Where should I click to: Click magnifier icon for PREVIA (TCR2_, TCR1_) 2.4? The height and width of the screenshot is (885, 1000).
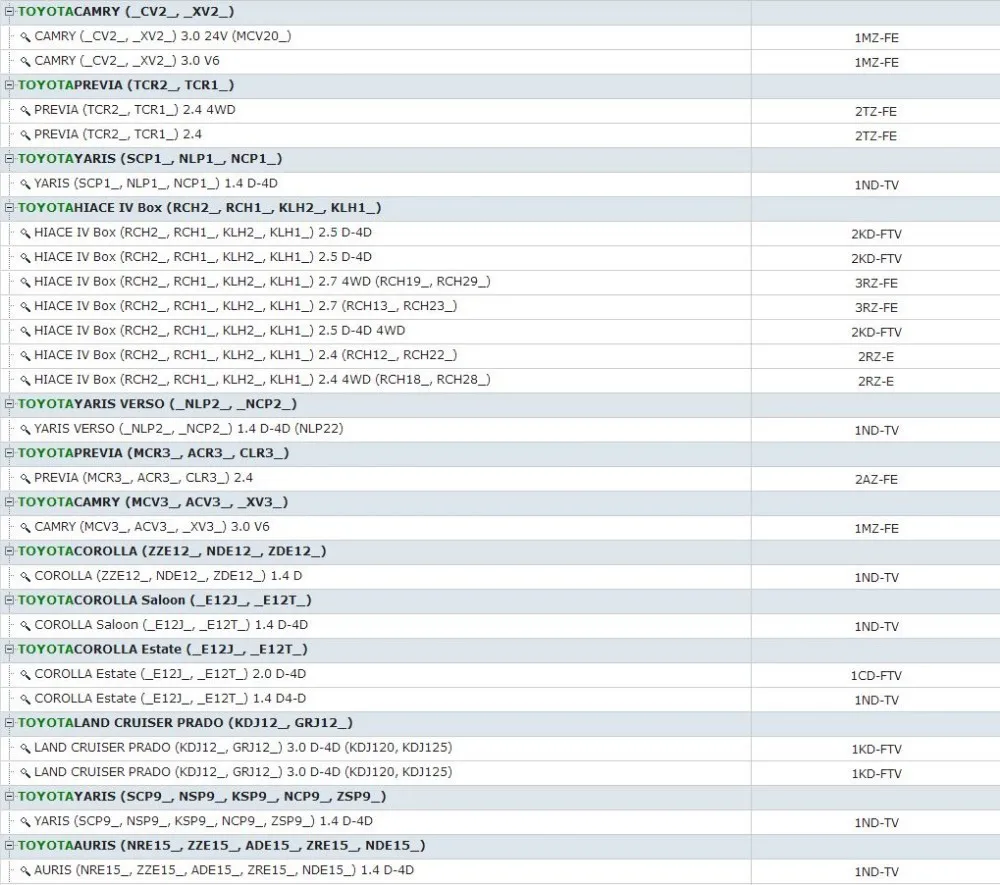point(25,135)
